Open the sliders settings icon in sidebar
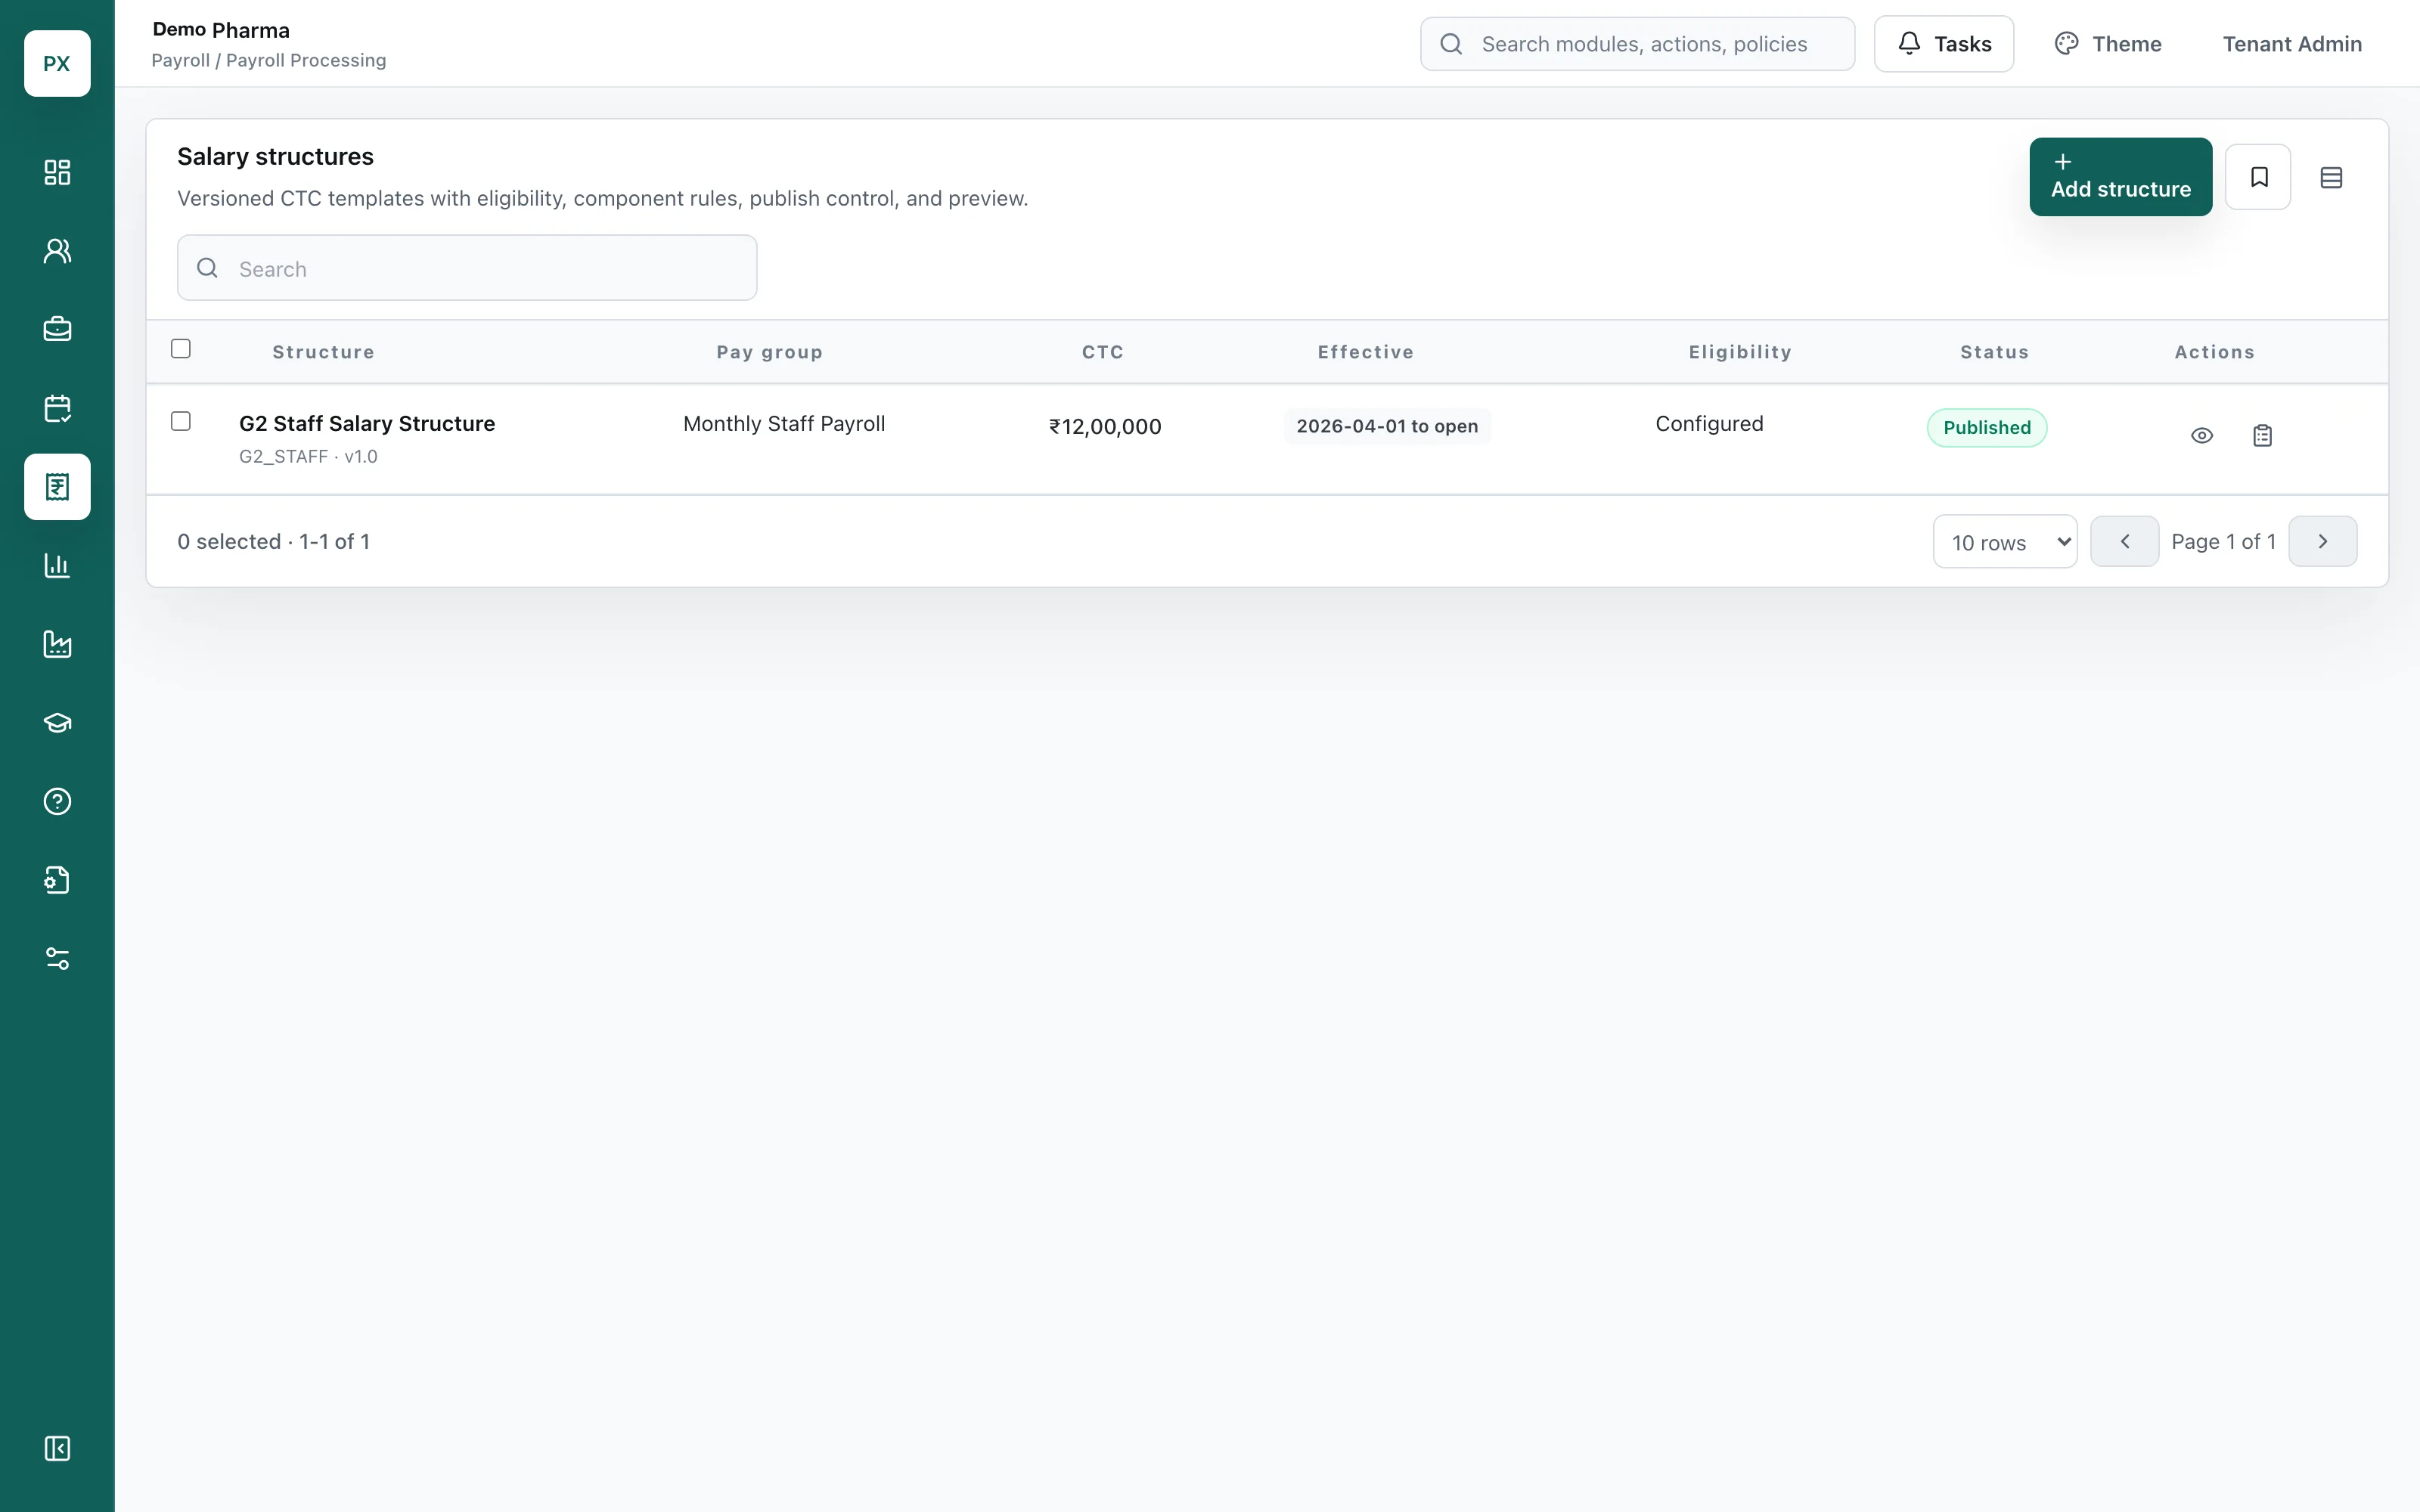This screenshot has height=1512, width=2420. coord(57,959)
